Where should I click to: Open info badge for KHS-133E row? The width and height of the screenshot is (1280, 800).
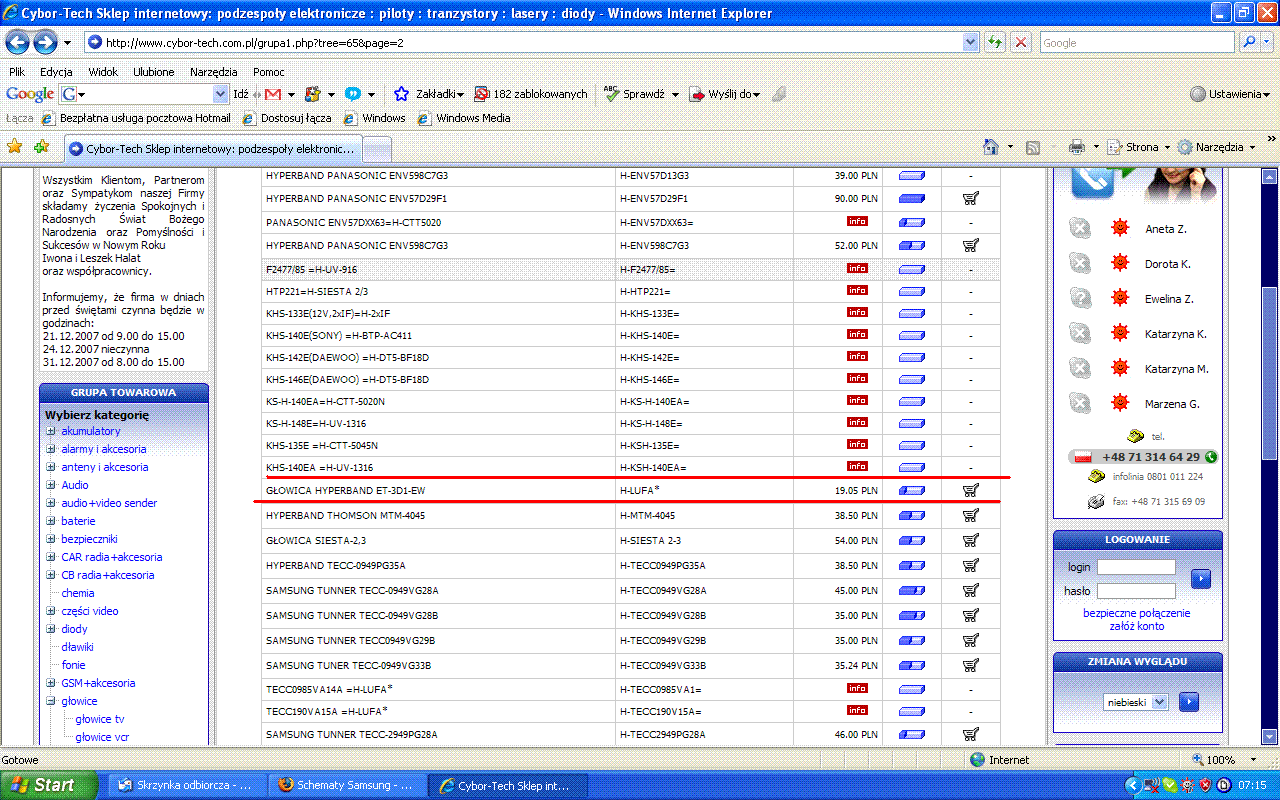(857, 312)
